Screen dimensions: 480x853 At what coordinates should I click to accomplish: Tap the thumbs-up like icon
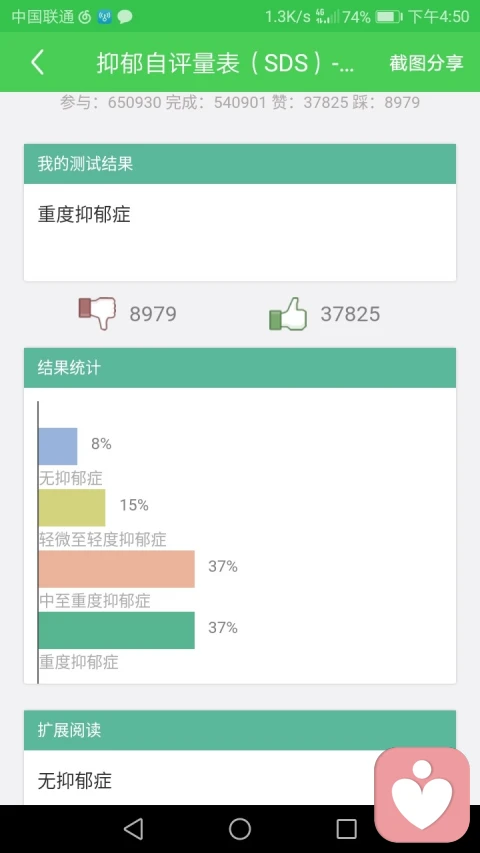pos(288,314)
